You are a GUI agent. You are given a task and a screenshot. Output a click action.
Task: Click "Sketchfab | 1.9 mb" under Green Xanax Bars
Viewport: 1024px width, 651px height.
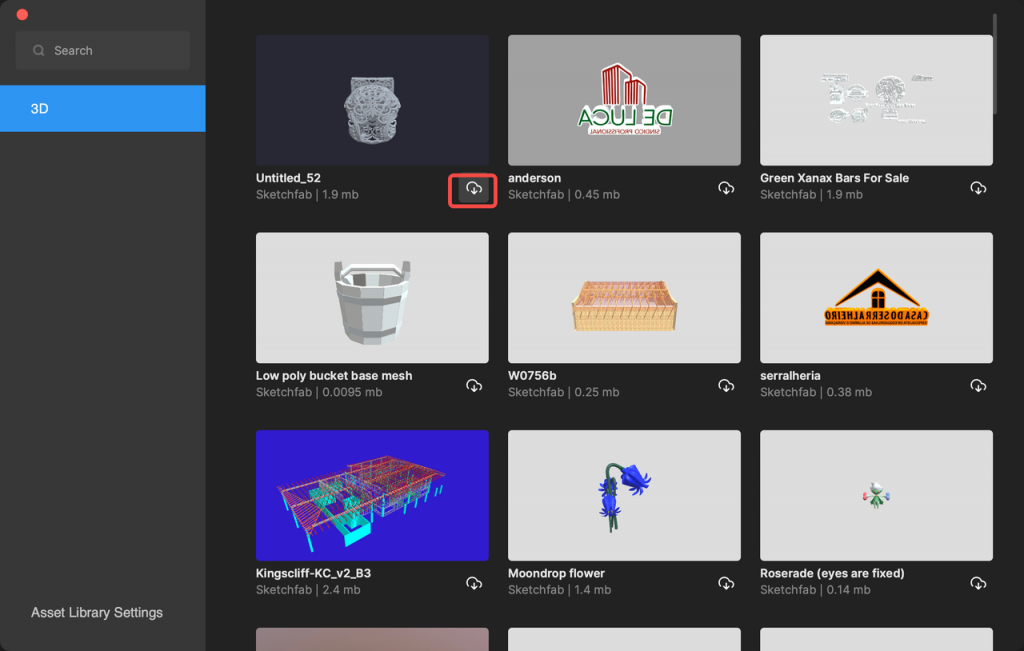pos(811,195)
